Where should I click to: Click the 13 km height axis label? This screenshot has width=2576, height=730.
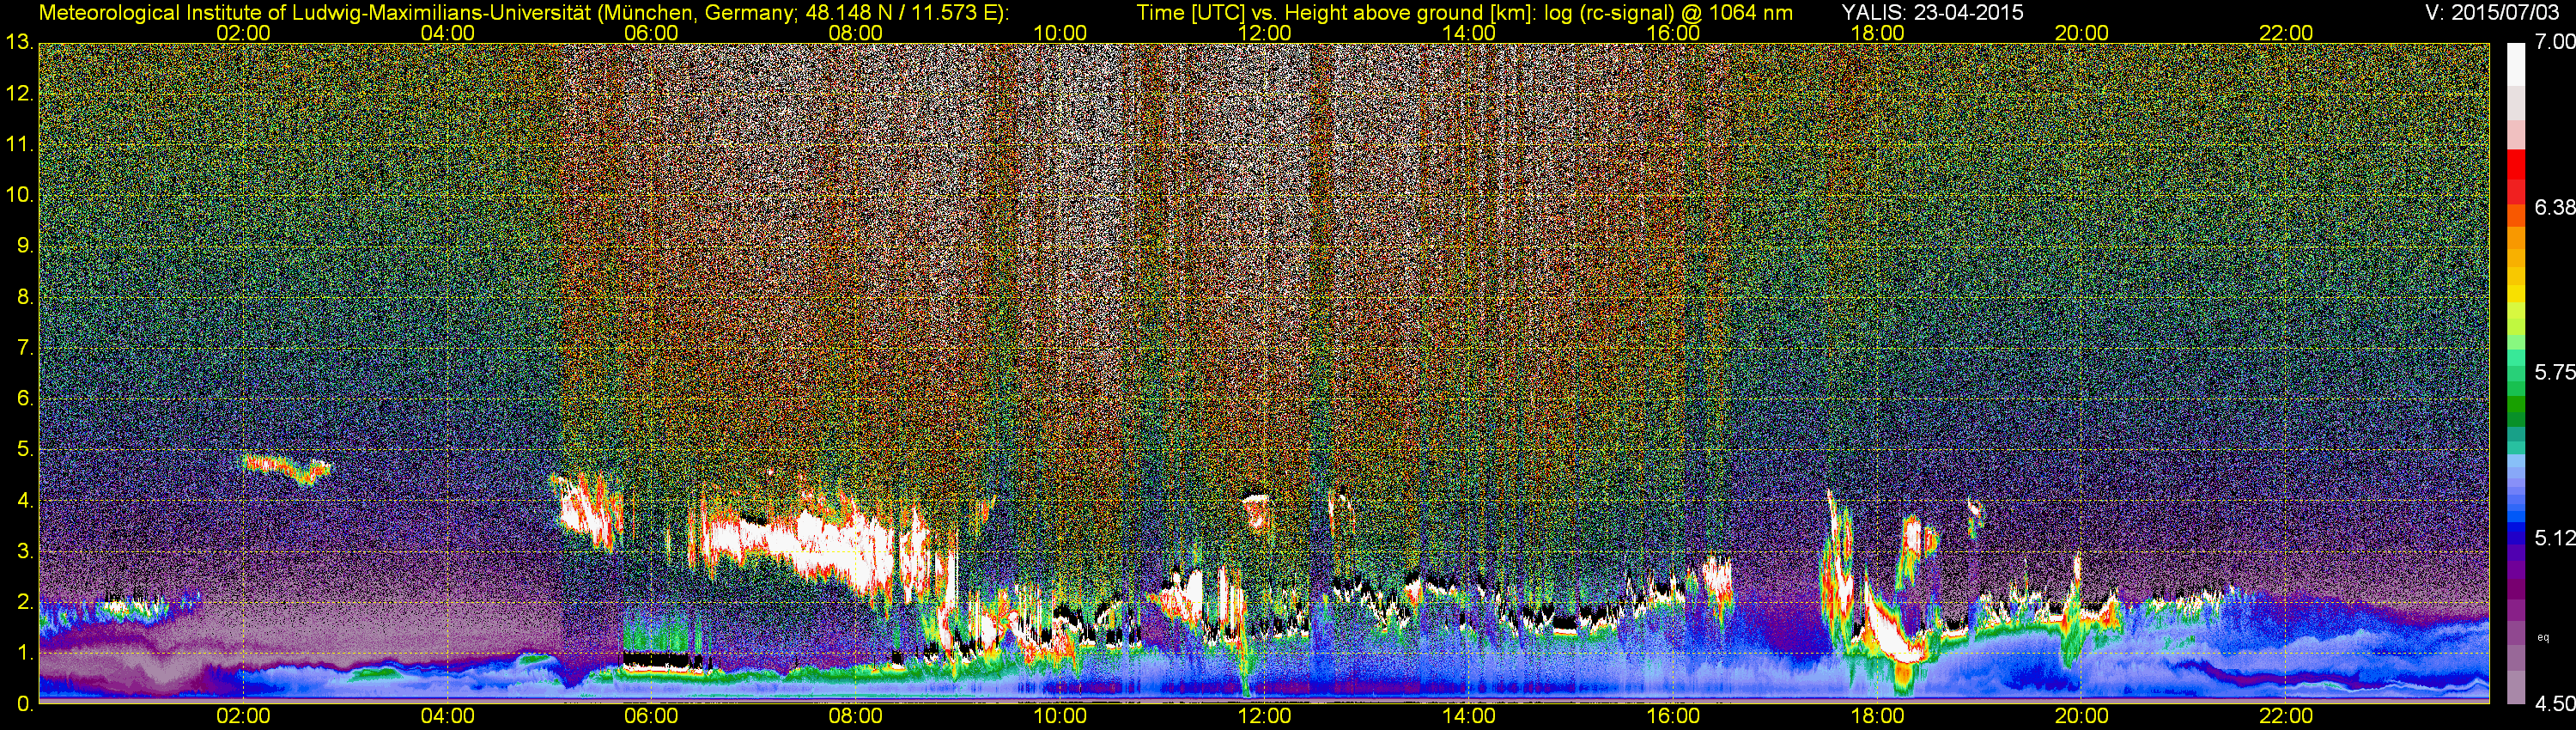[19, 43]
